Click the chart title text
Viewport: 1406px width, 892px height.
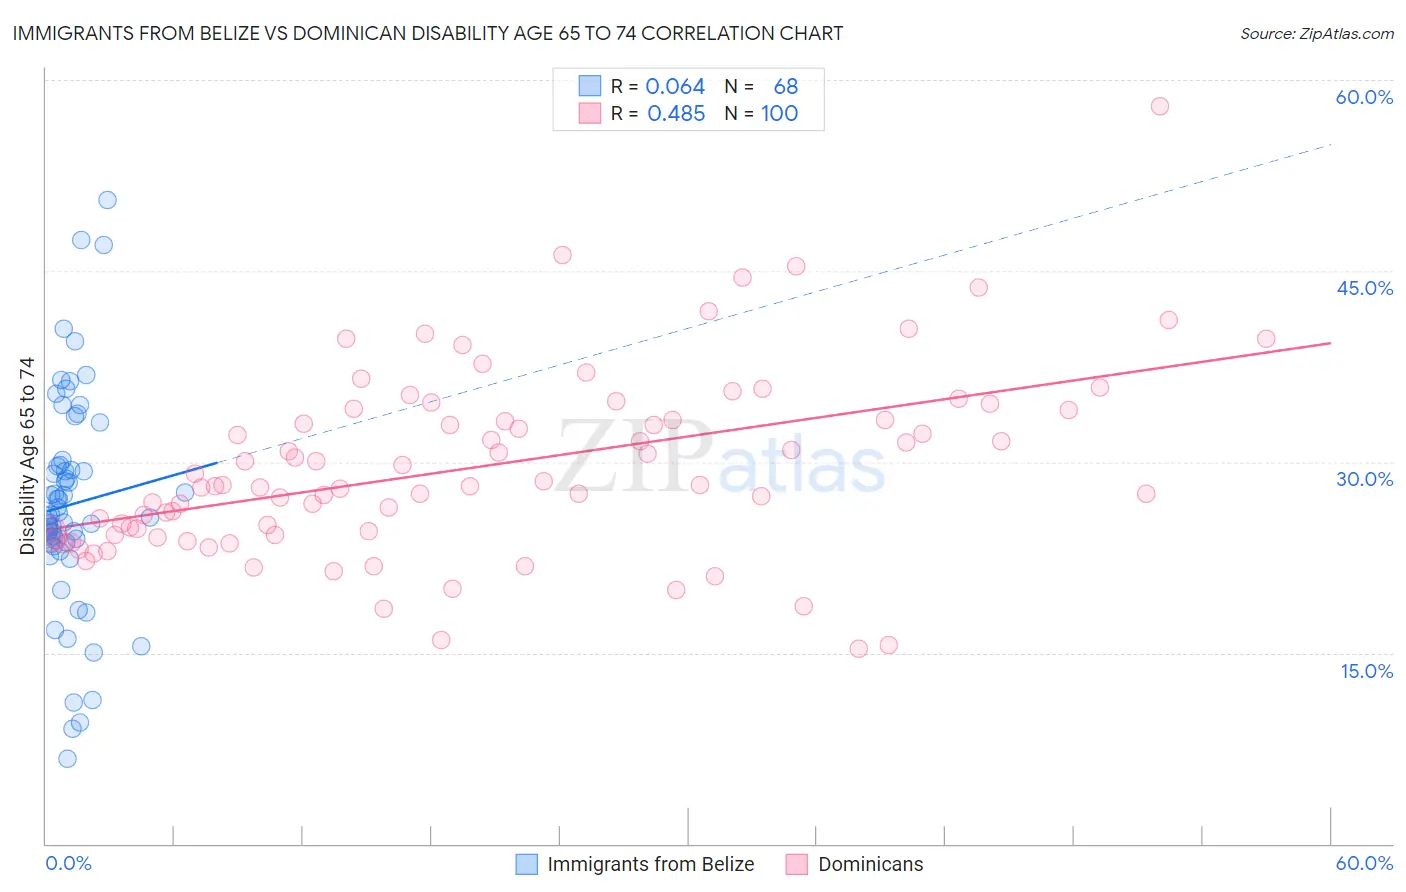[x=428, y=33]
